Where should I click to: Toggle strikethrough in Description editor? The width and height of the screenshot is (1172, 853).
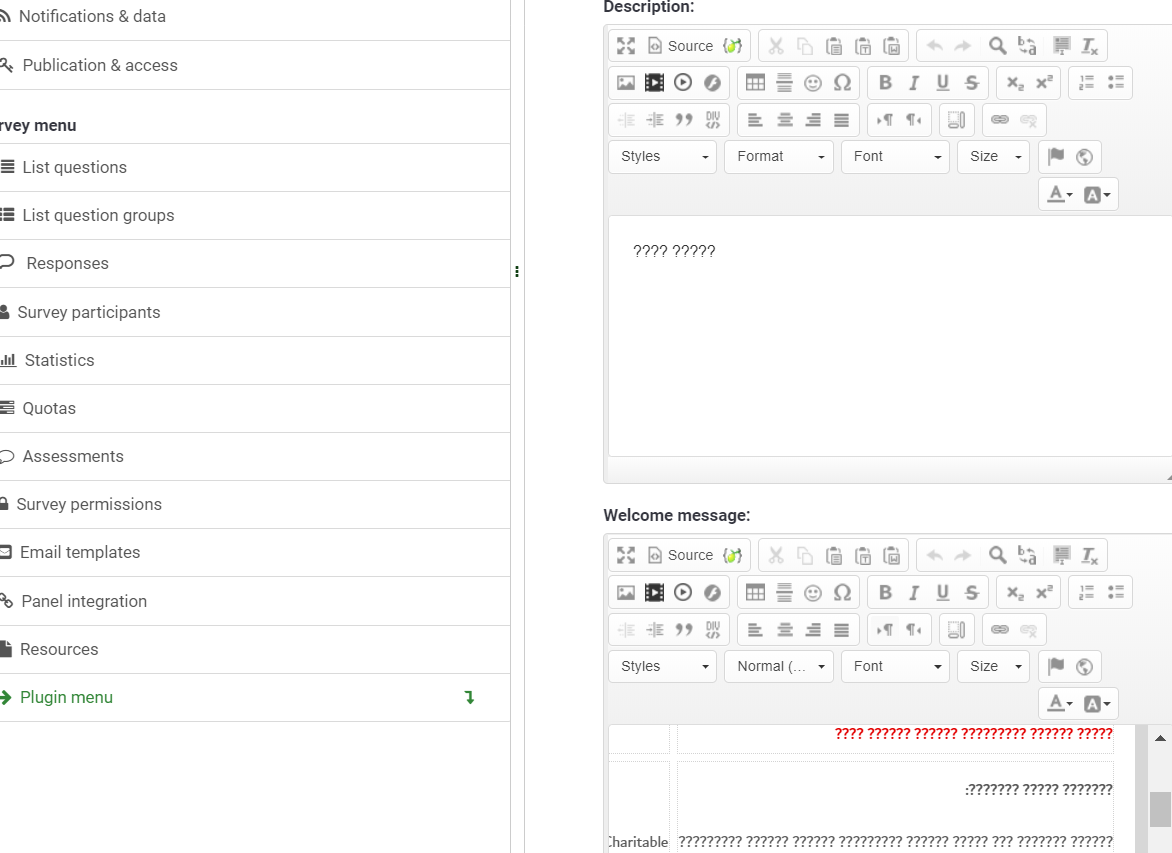point(972,83)
